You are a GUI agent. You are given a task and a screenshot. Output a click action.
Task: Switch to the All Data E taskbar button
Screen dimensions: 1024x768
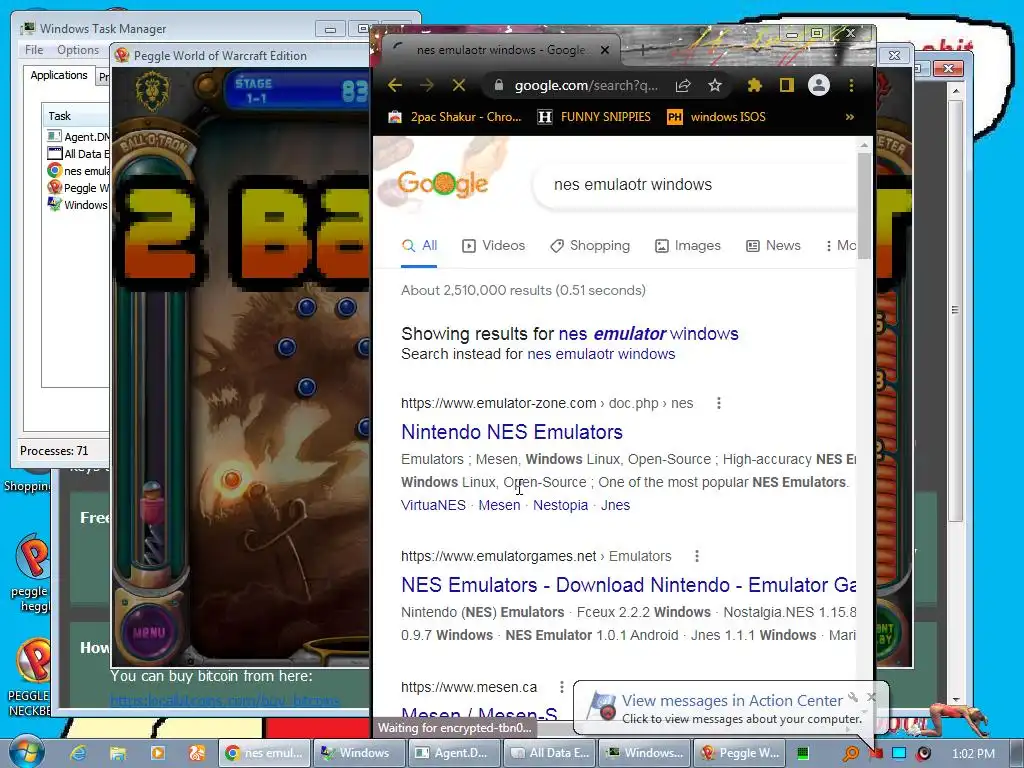click(x=549, y=753)
